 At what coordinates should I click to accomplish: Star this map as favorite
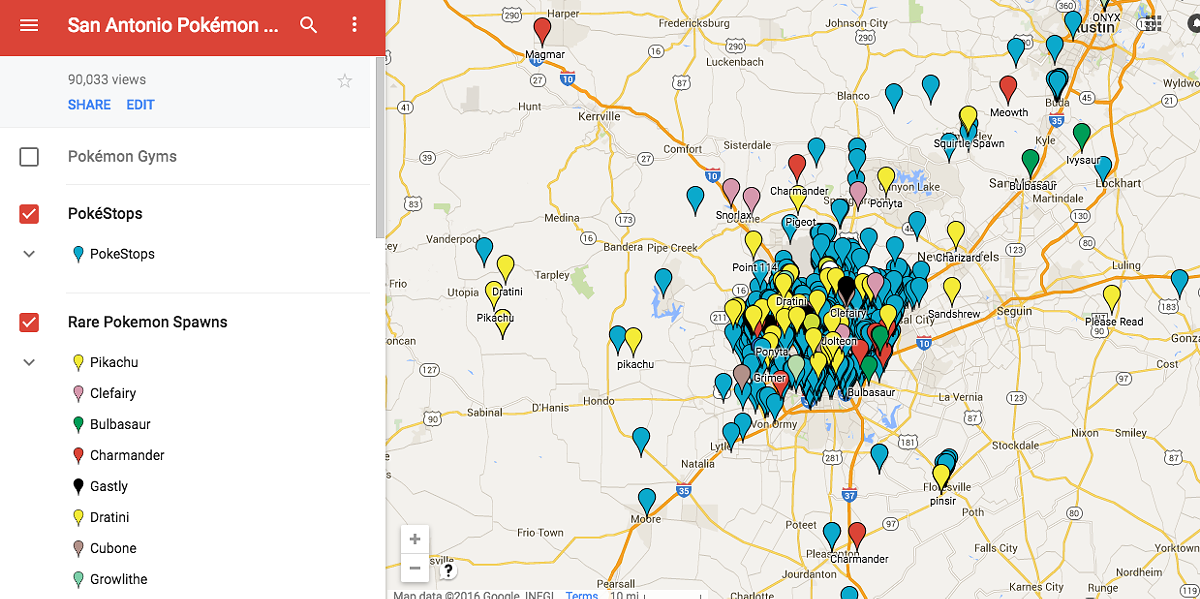coord(345,81)
